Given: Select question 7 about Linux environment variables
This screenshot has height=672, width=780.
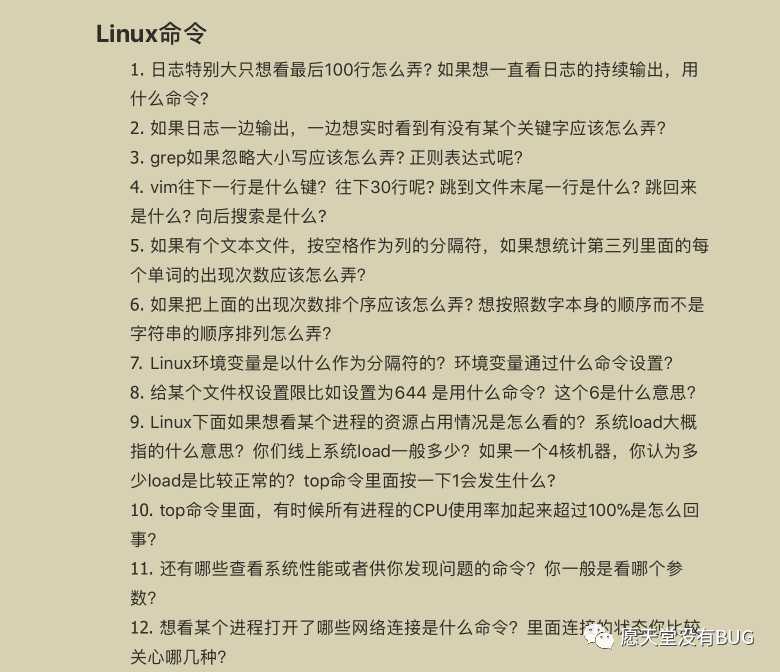Looking at the screenshot, I should pos(402,363).
